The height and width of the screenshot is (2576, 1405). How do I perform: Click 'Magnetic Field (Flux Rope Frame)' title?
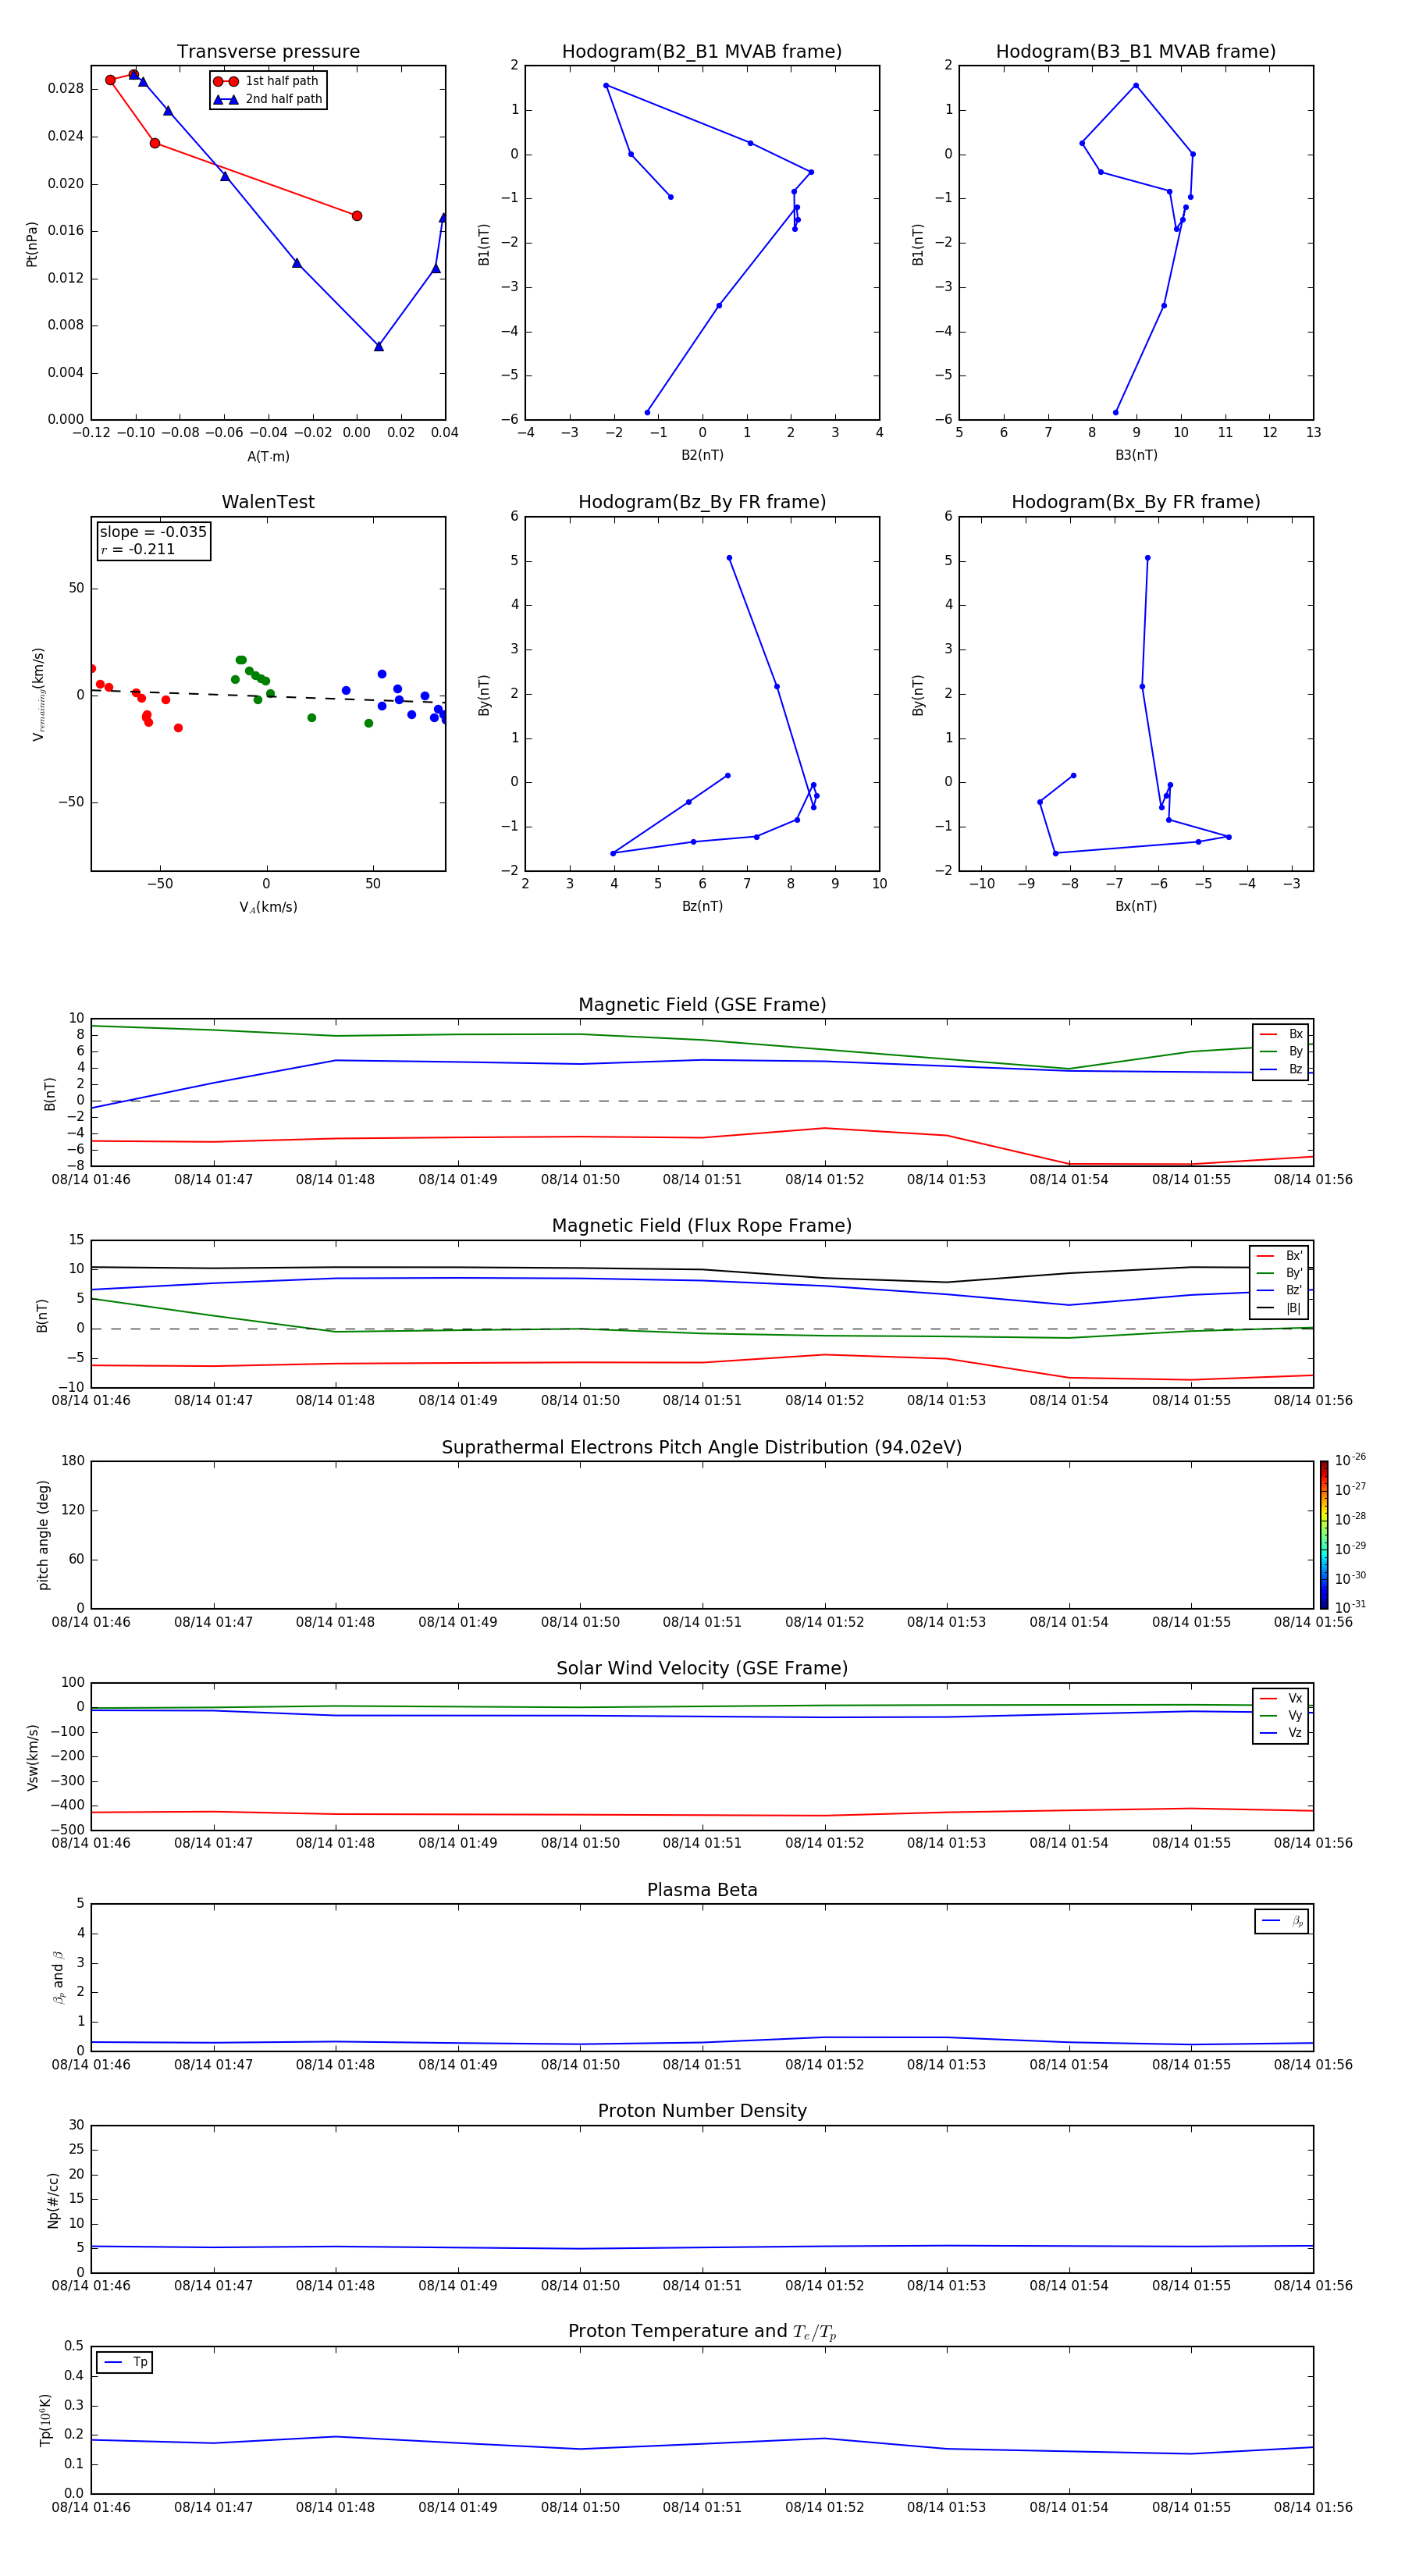[x=702, y=1226]
